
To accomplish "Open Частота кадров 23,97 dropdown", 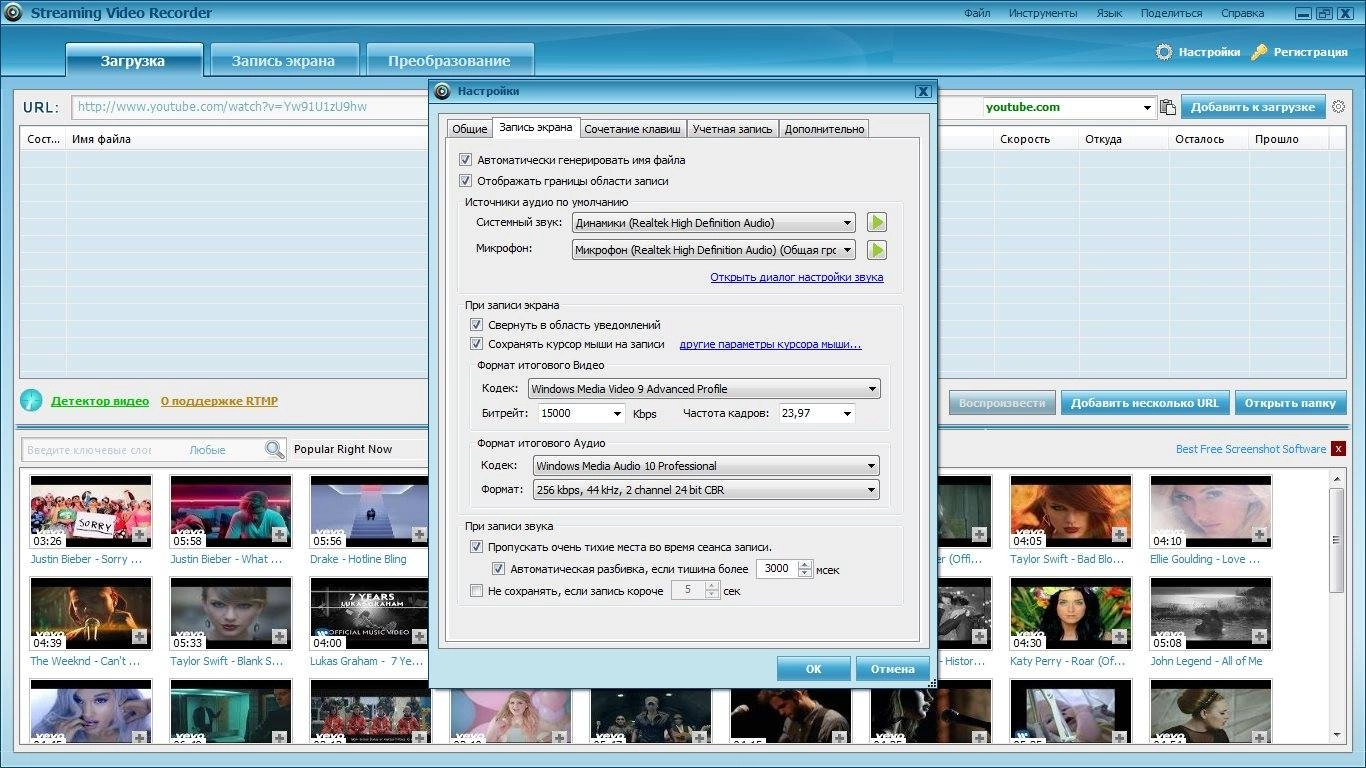I will pos(817,413).
